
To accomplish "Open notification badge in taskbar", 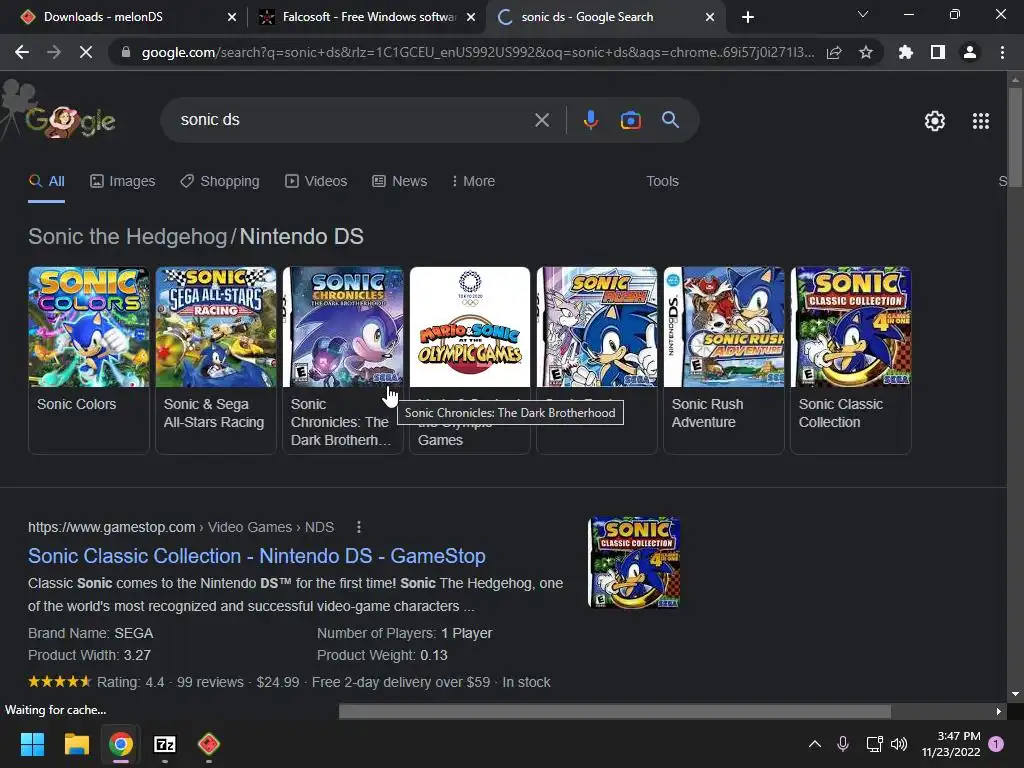I will pyautogui.click(x=996, y=744).
